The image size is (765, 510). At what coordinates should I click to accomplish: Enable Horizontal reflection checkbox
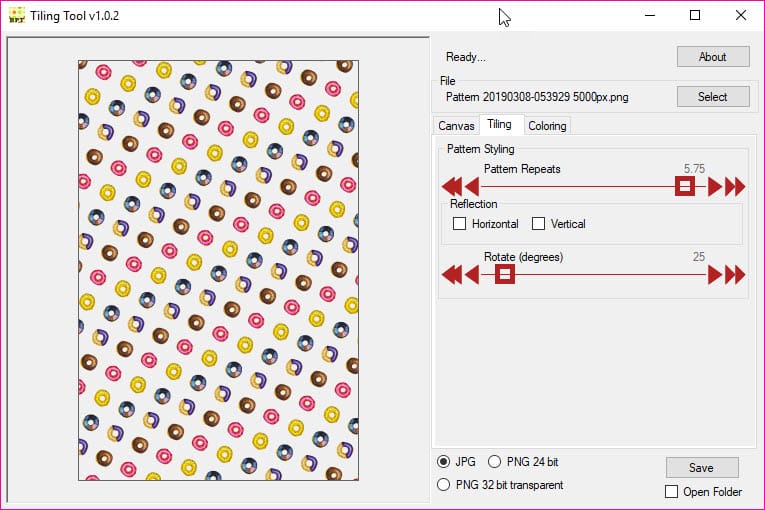click(459, 224)
